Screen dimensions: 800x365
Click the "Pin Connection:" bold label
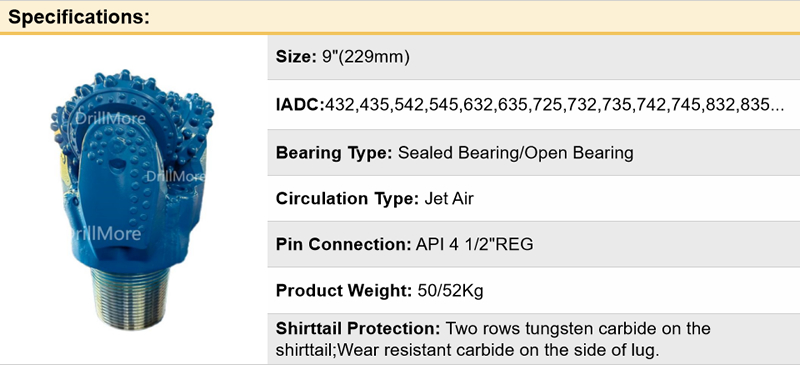pos(343,244)
